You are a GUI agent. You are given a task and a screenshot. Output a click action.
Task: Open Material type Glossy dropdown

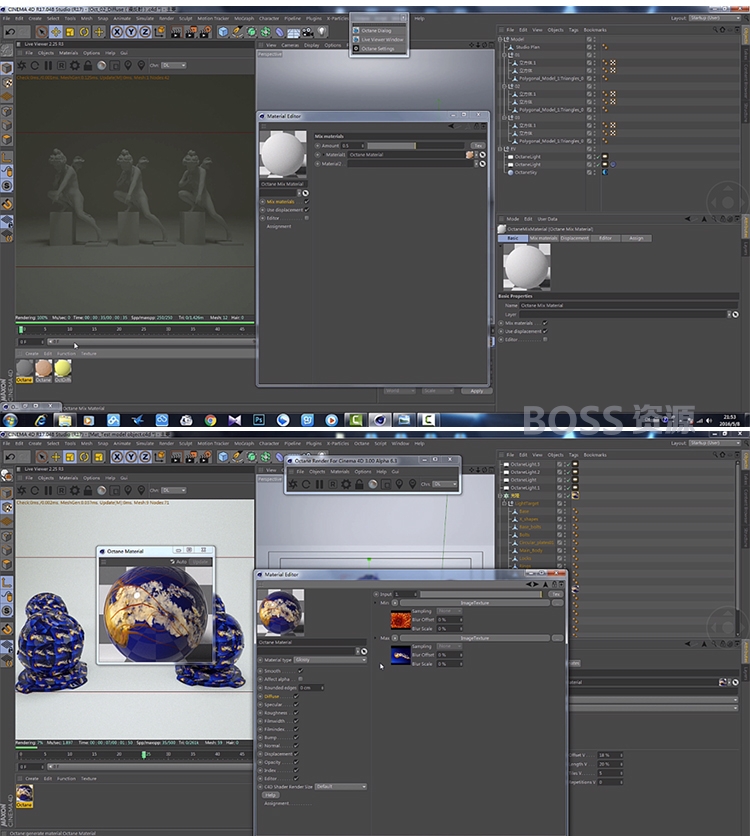330,660
